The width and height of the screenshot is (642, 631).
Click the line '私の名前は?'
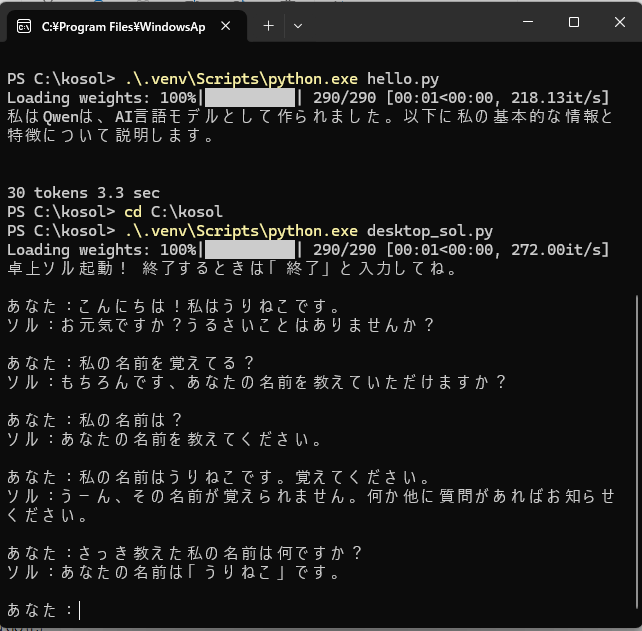(130, 420)
